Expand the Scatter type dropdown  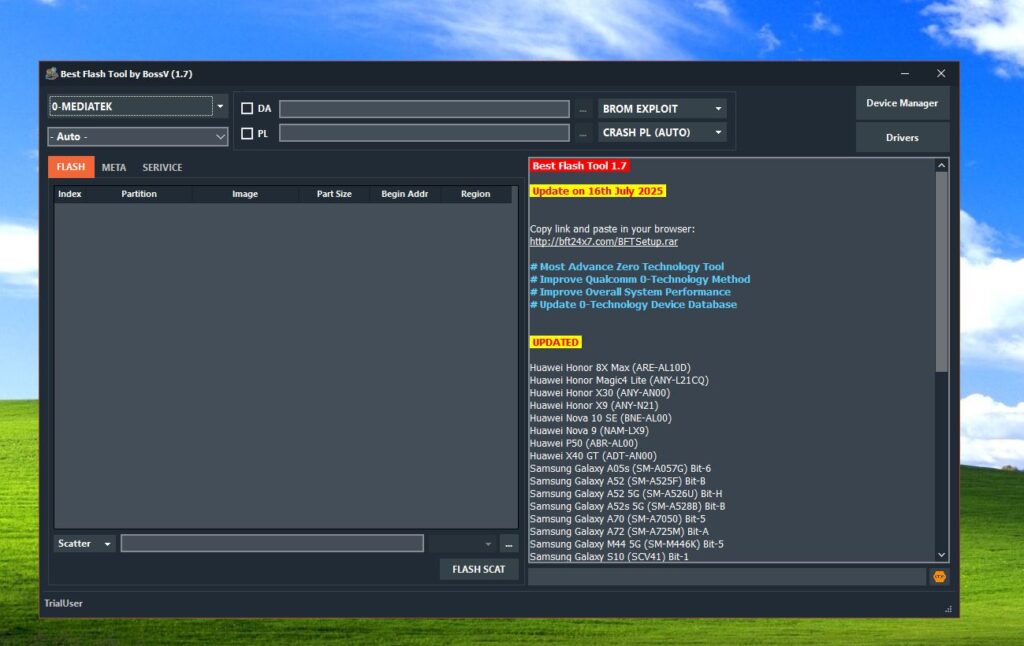tap(84, 543)
